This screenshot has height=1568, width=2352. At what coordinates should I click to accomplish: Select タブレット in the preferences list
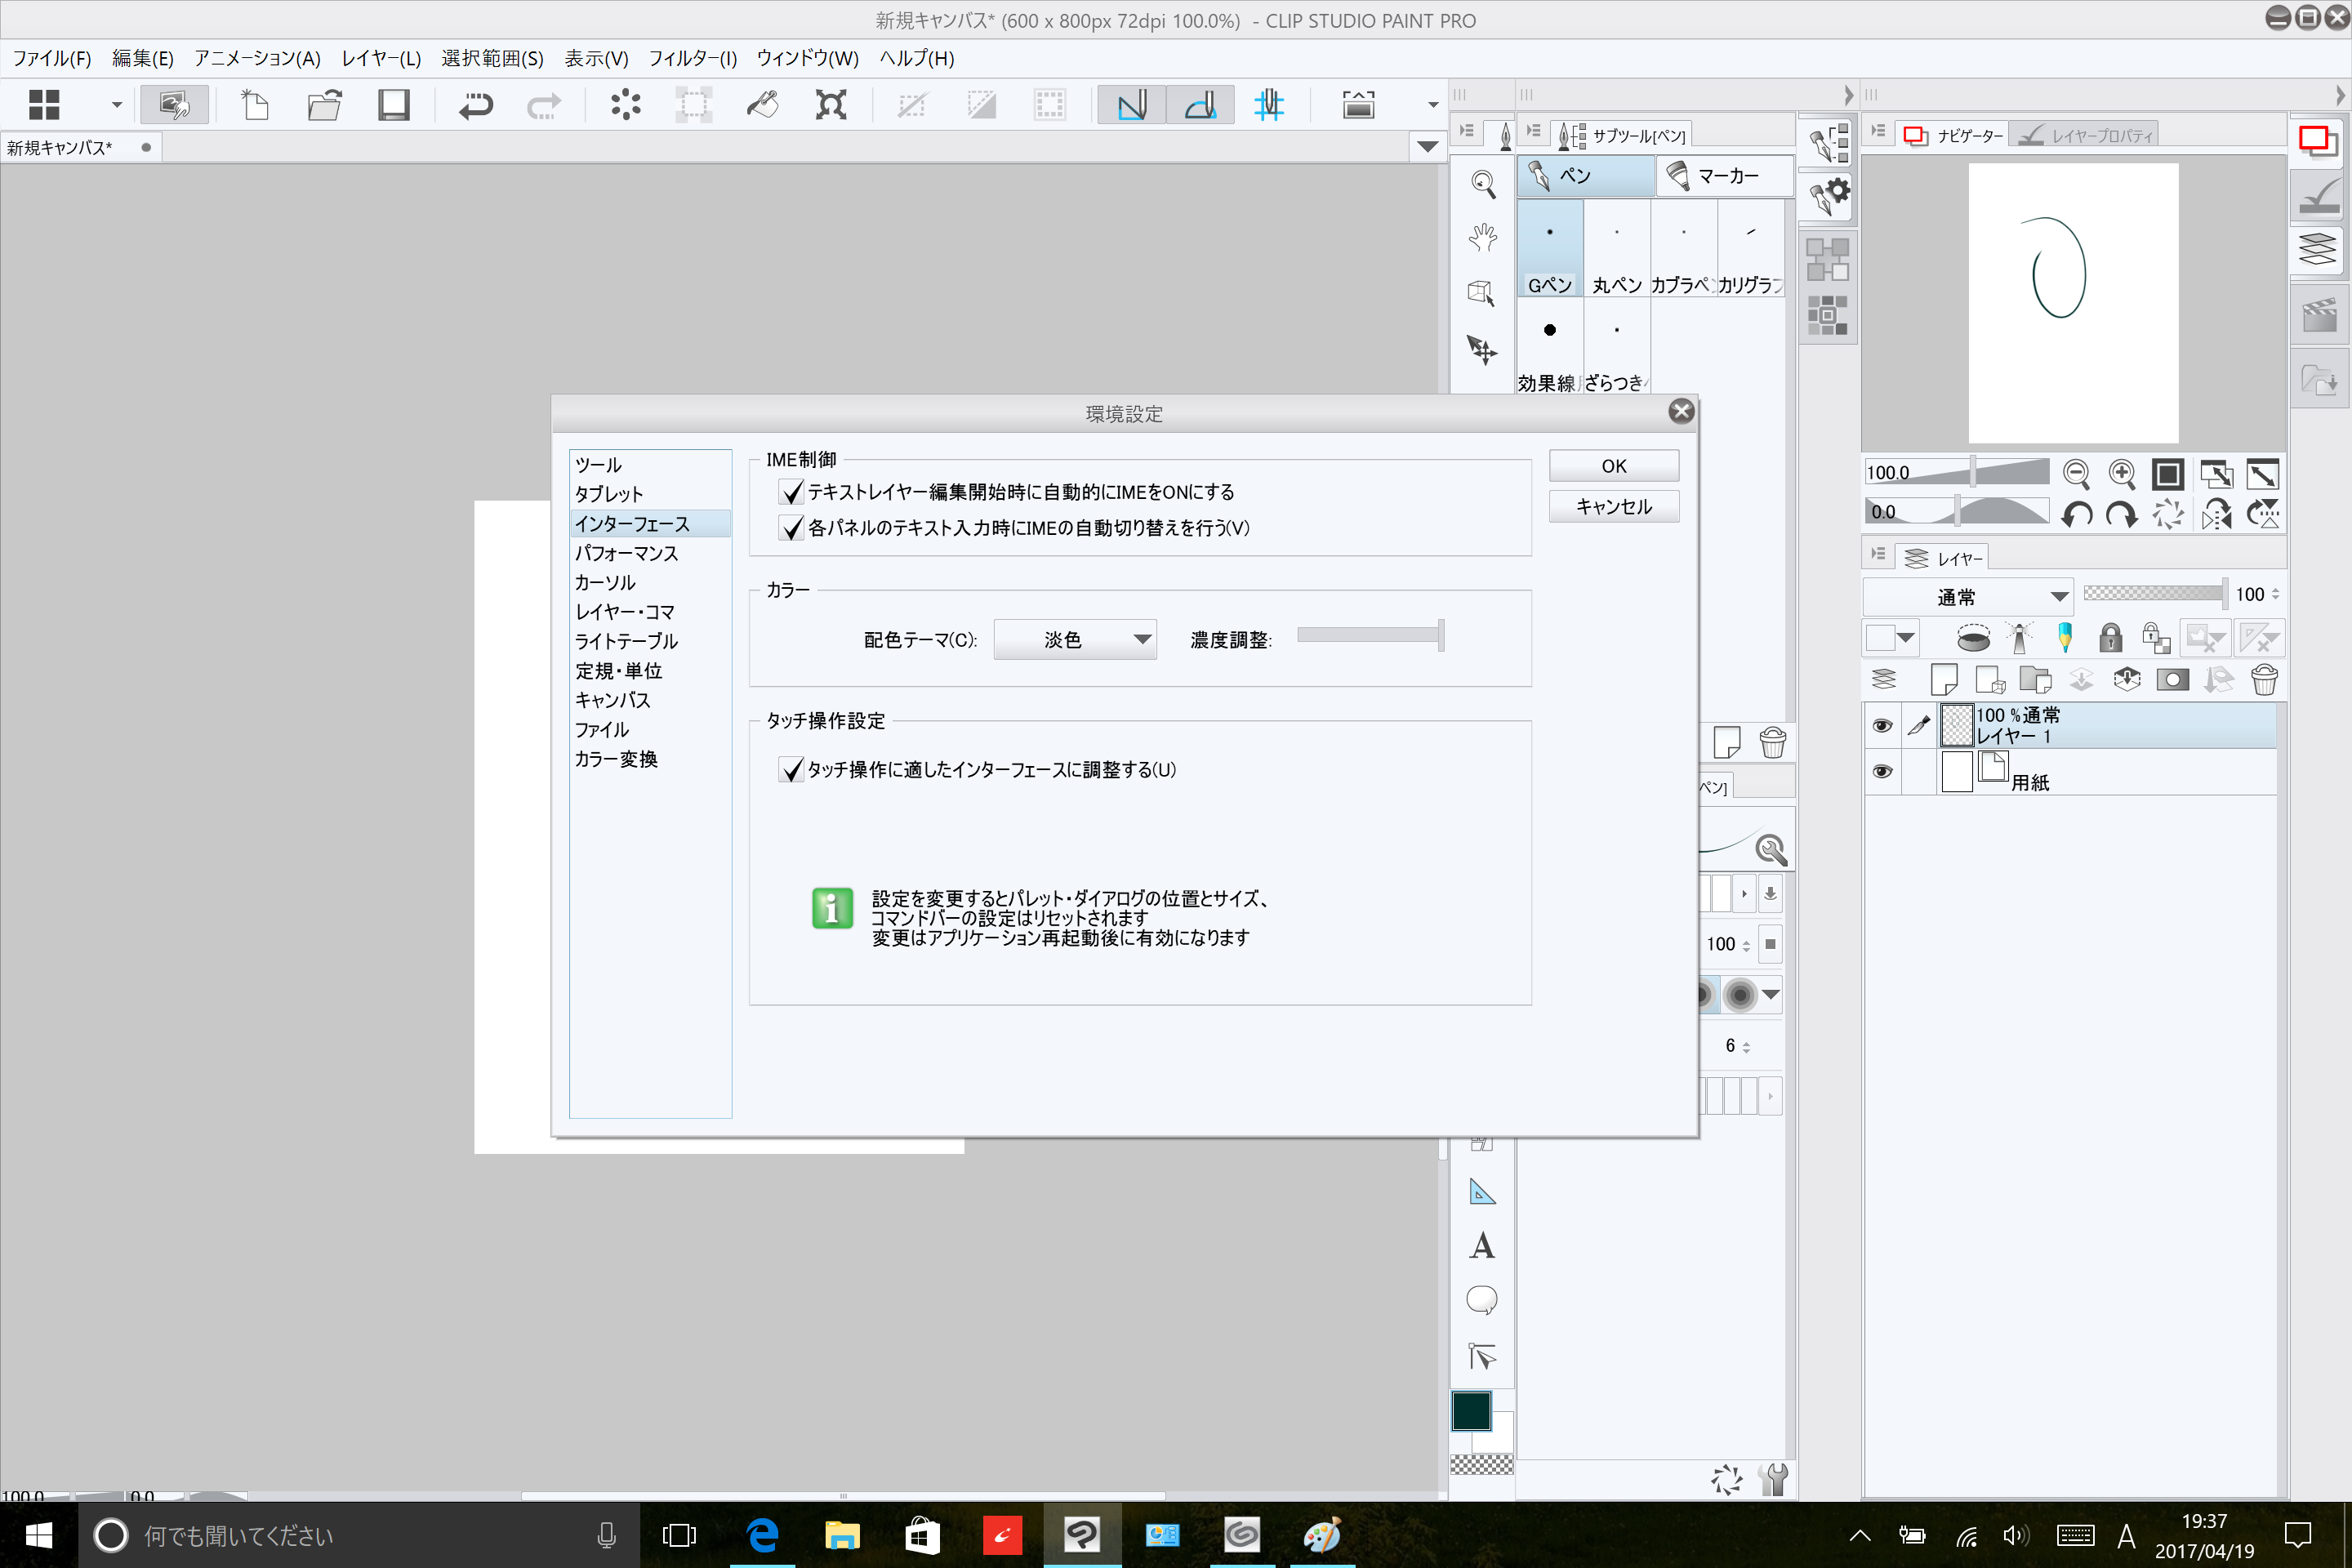coord(609,494)
